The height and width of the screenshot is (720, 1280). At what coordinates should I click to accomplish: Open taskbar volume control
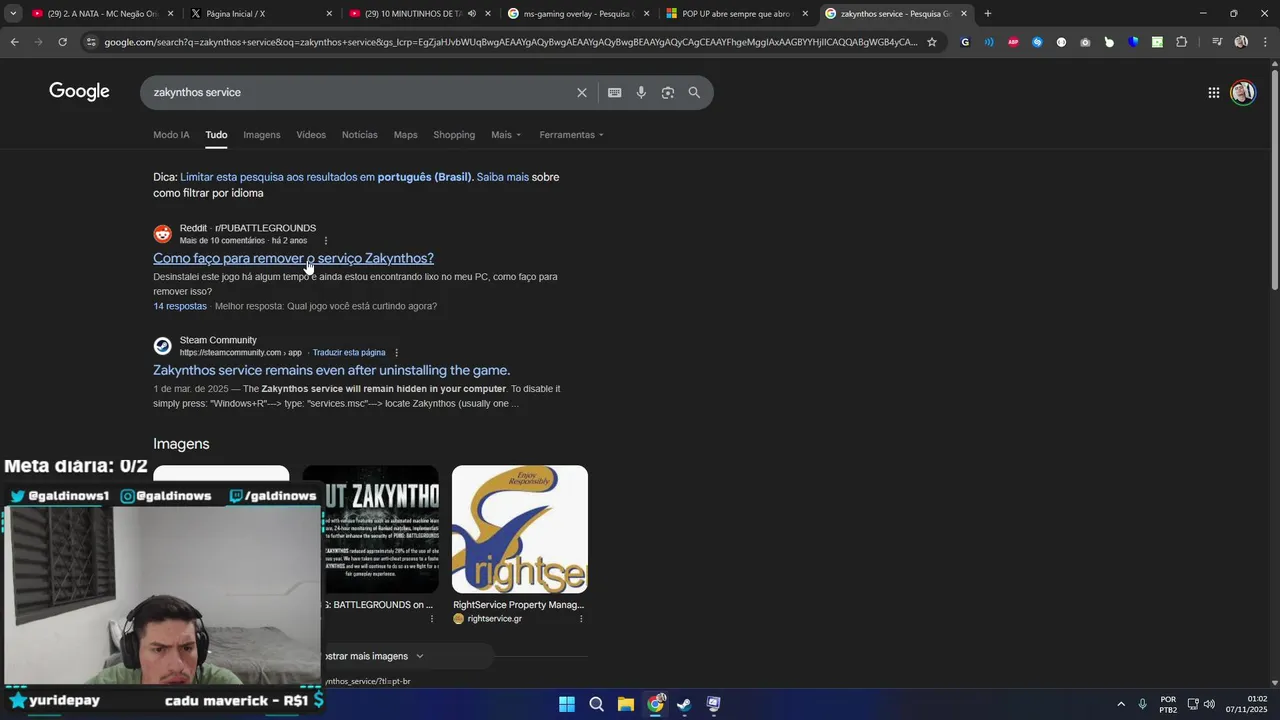tap(1209, 704)
